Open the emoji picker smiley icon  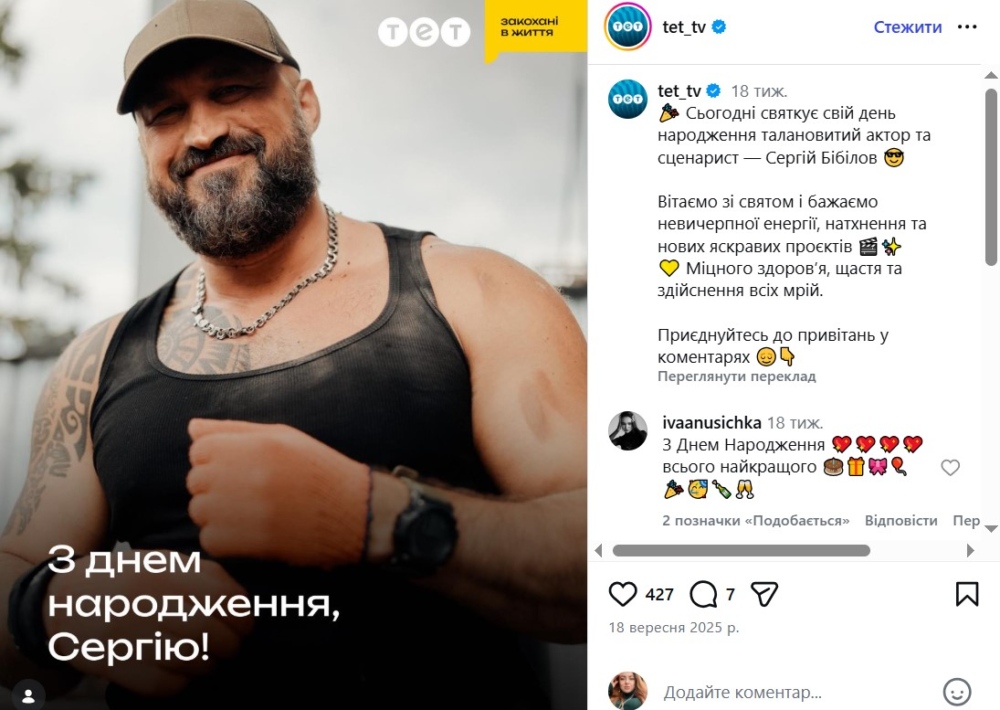[957, 692]
